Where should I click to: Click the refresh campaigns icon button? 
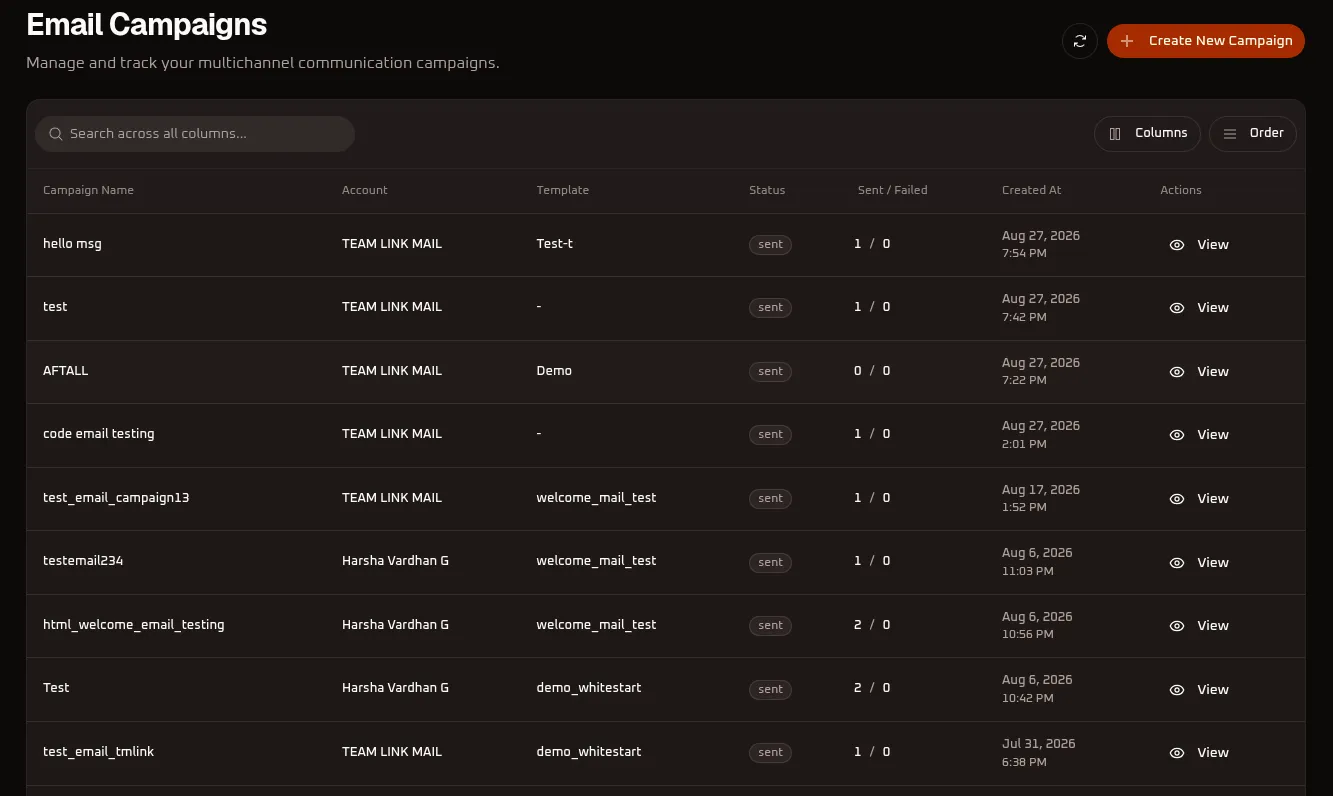pyautogui.click(x=1079, y=41)
